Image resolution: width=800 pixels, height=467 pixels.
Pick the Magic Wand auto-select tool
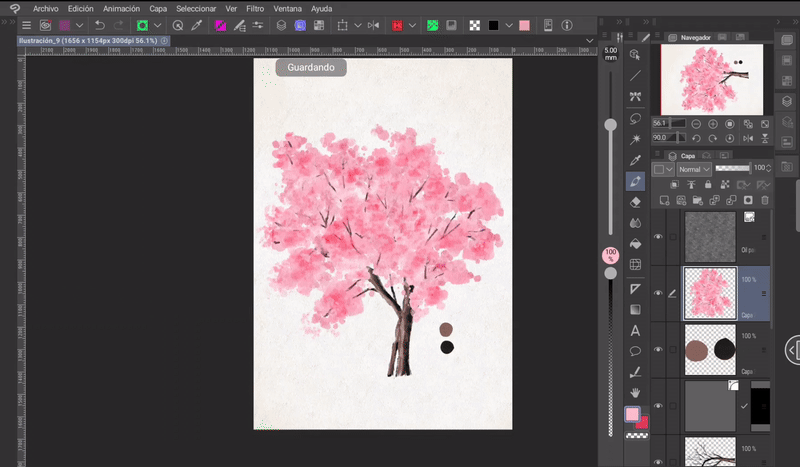(x=635, y=139)
